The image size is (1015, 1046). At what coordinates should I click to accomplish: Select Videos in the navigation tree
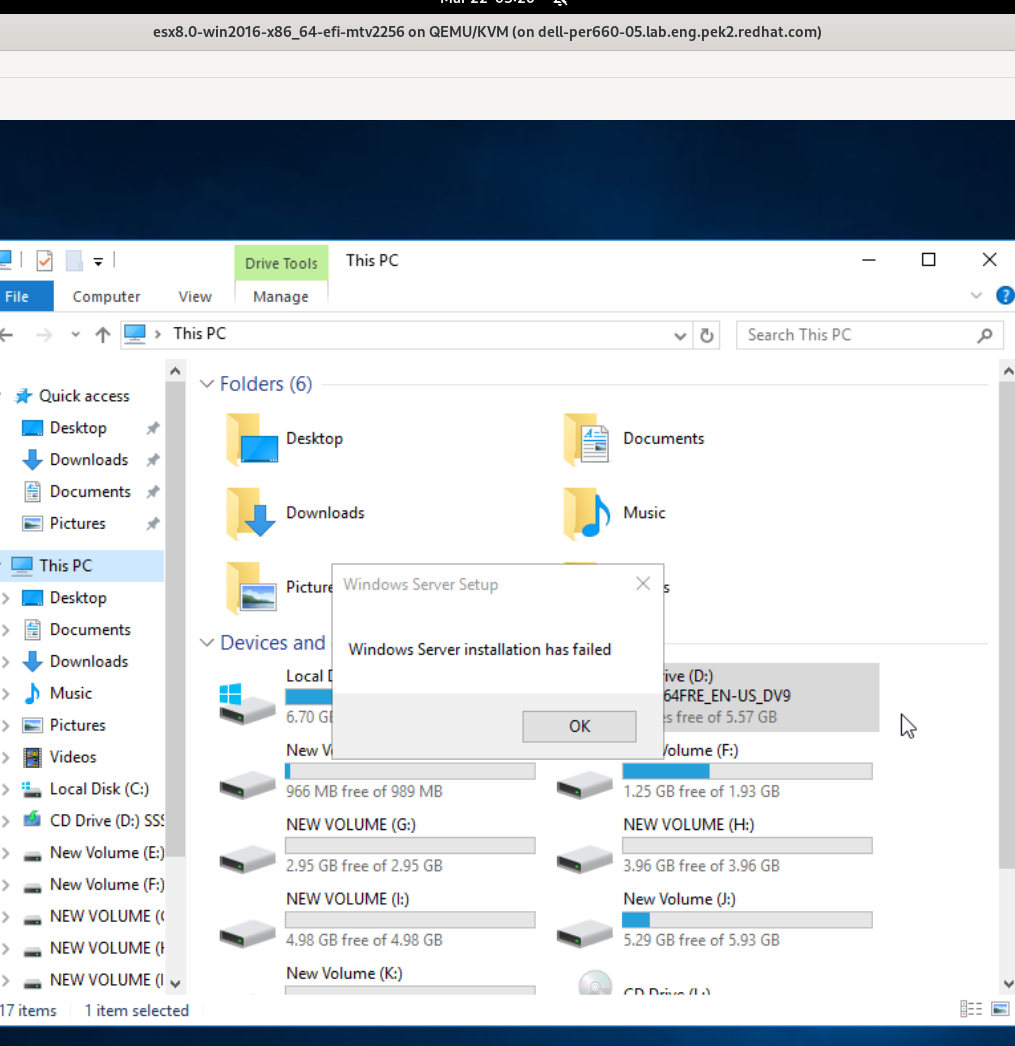[73, 757]
